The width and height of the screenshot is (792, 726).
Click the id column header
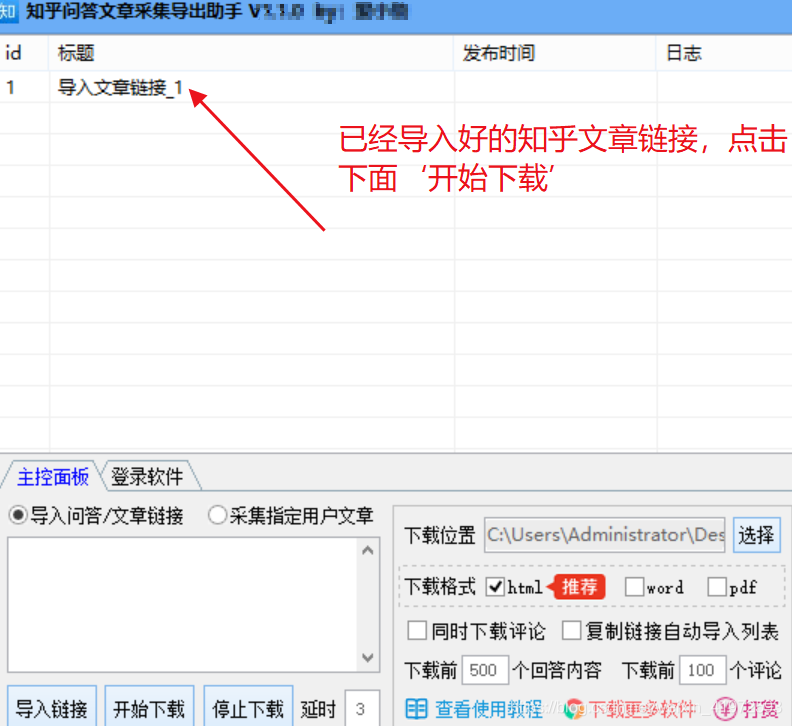click(24, 53)
